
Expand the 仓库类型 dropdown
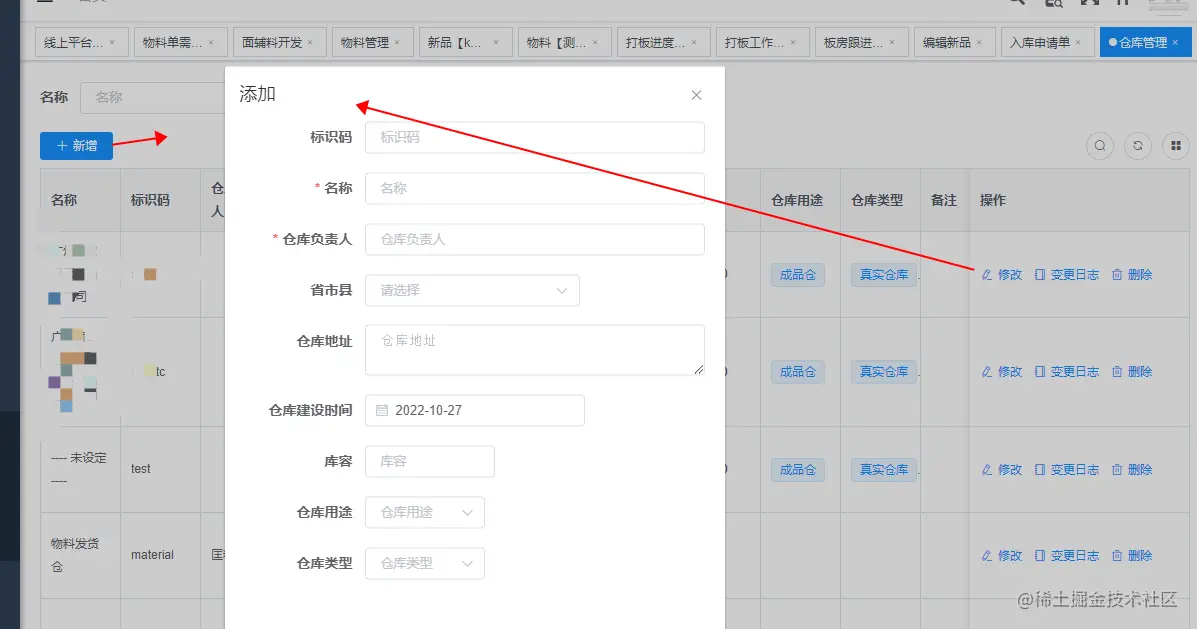click(424, 563)
